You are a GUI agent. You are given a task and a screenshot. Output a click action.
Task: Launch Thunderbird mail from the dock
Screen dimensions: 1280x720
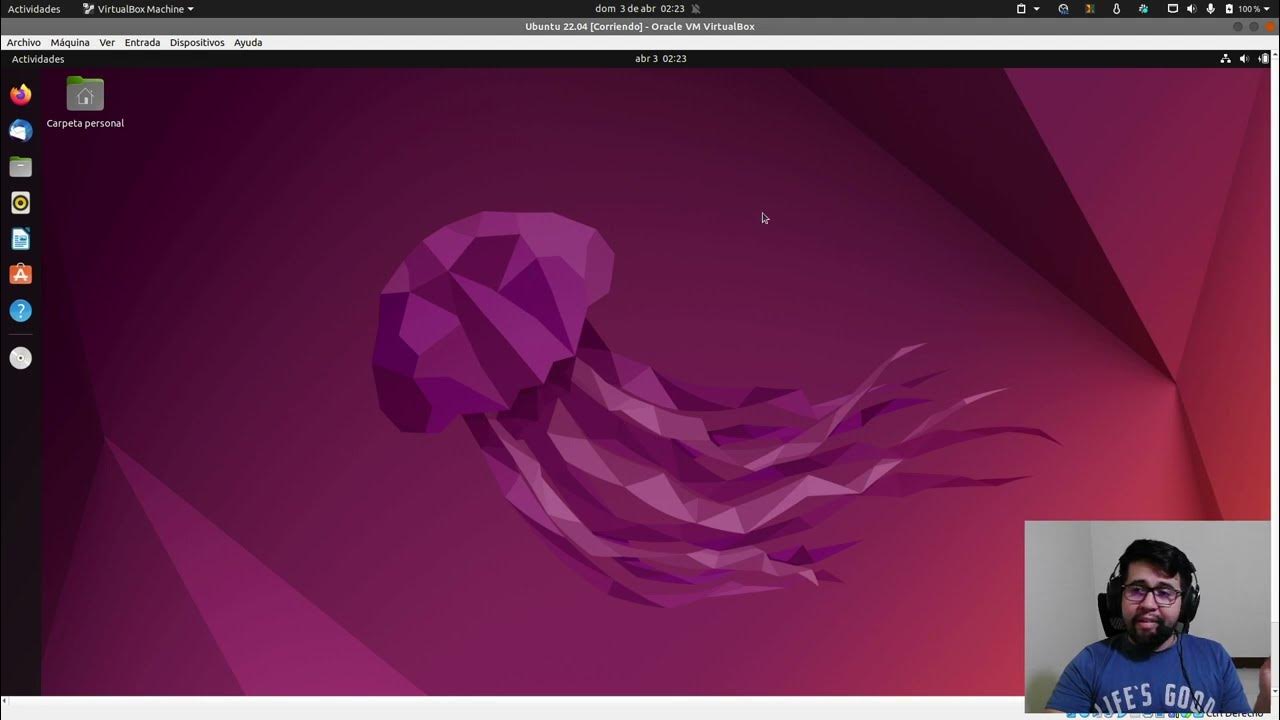tap(21, 131)
